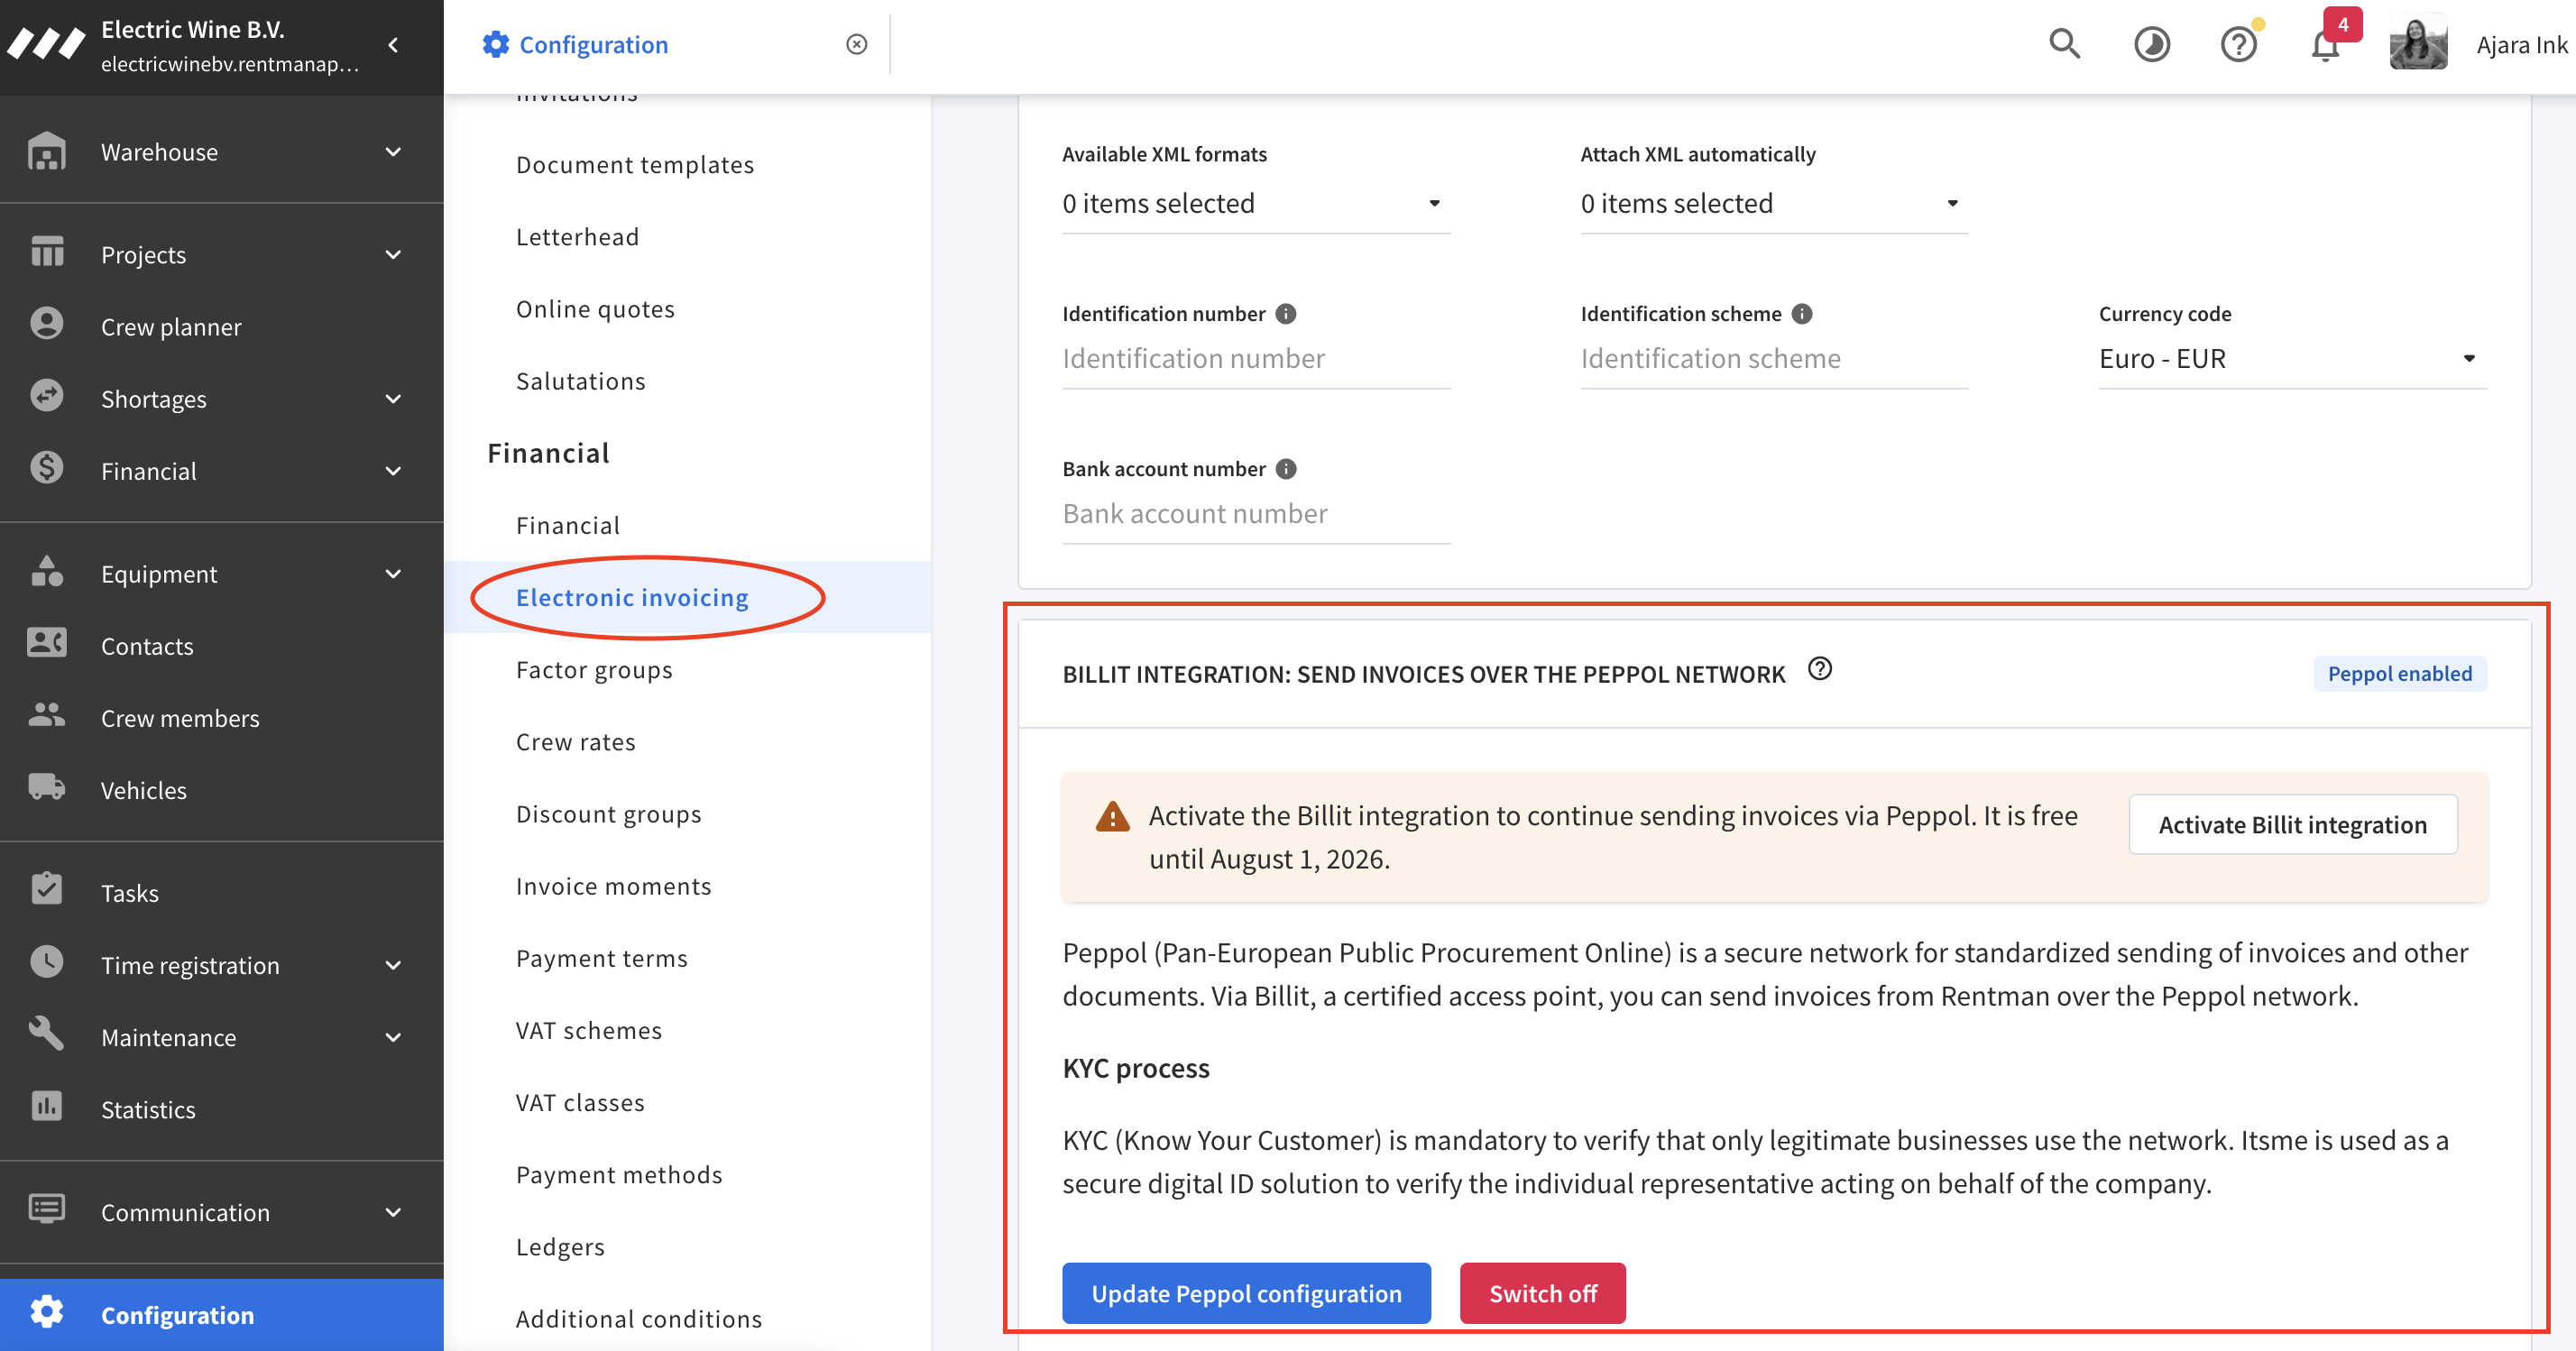Click the Equipment shapes icon
This screenshot has height=1351, width=2576.
pos(47,572)
